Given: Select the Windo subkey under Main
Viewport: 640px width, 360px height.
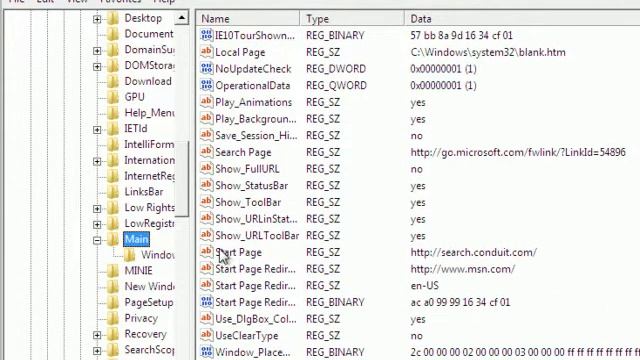Looking at the screenshot, I should 158,255.
